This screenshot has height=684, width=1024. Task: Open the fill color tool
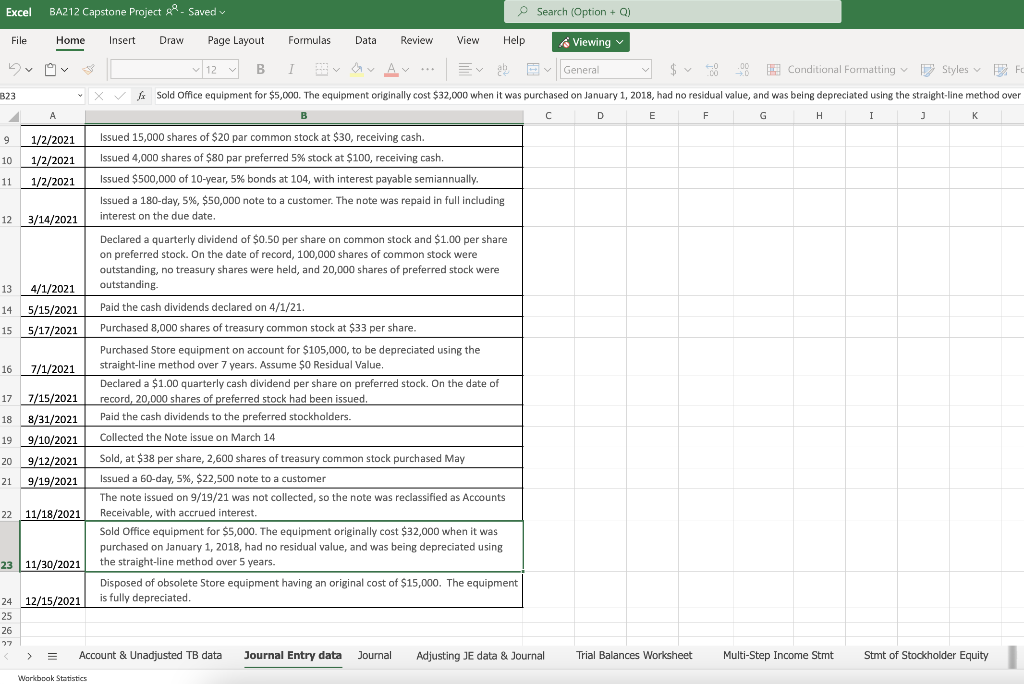(356, 69)
